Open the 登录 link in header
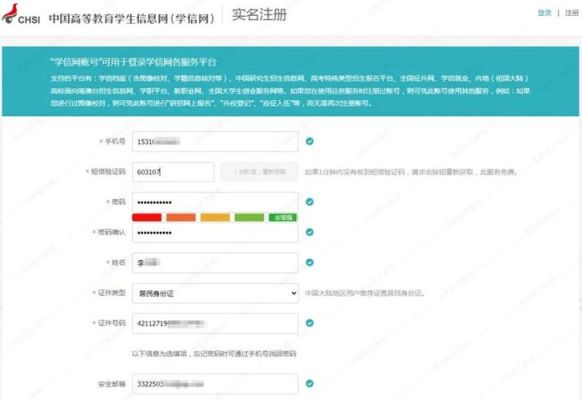The image size is (582, 400). pos(545,13)
